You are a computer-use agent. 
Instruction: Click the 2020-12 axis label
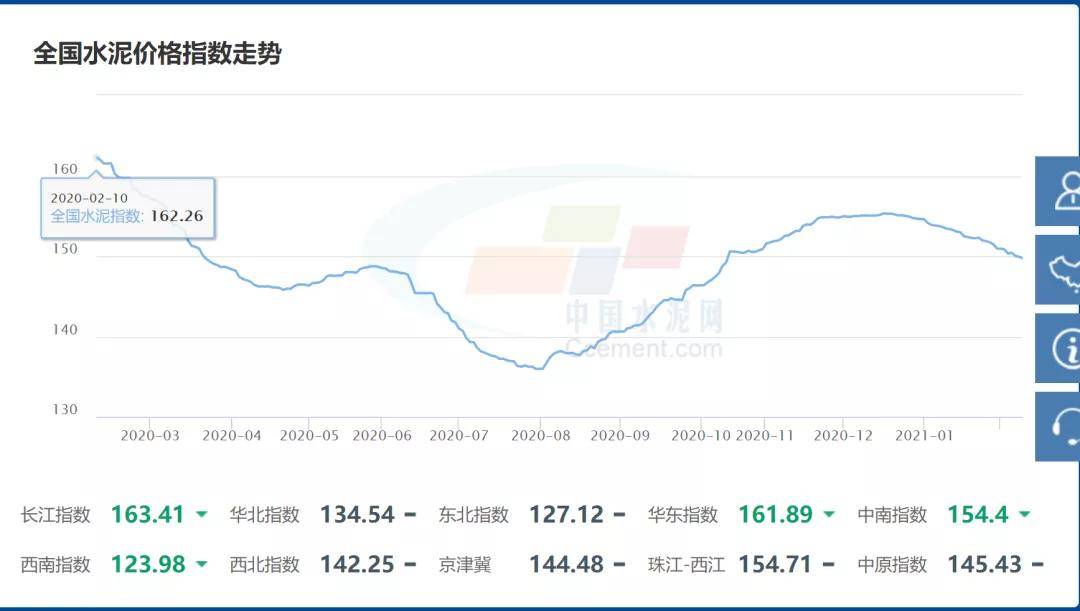coord(843,436)
